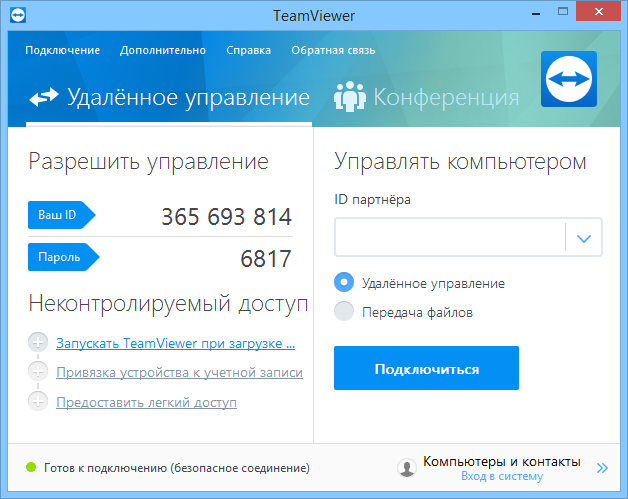
Task: Open the Обратная связь menu
Action: click(333, 50)
